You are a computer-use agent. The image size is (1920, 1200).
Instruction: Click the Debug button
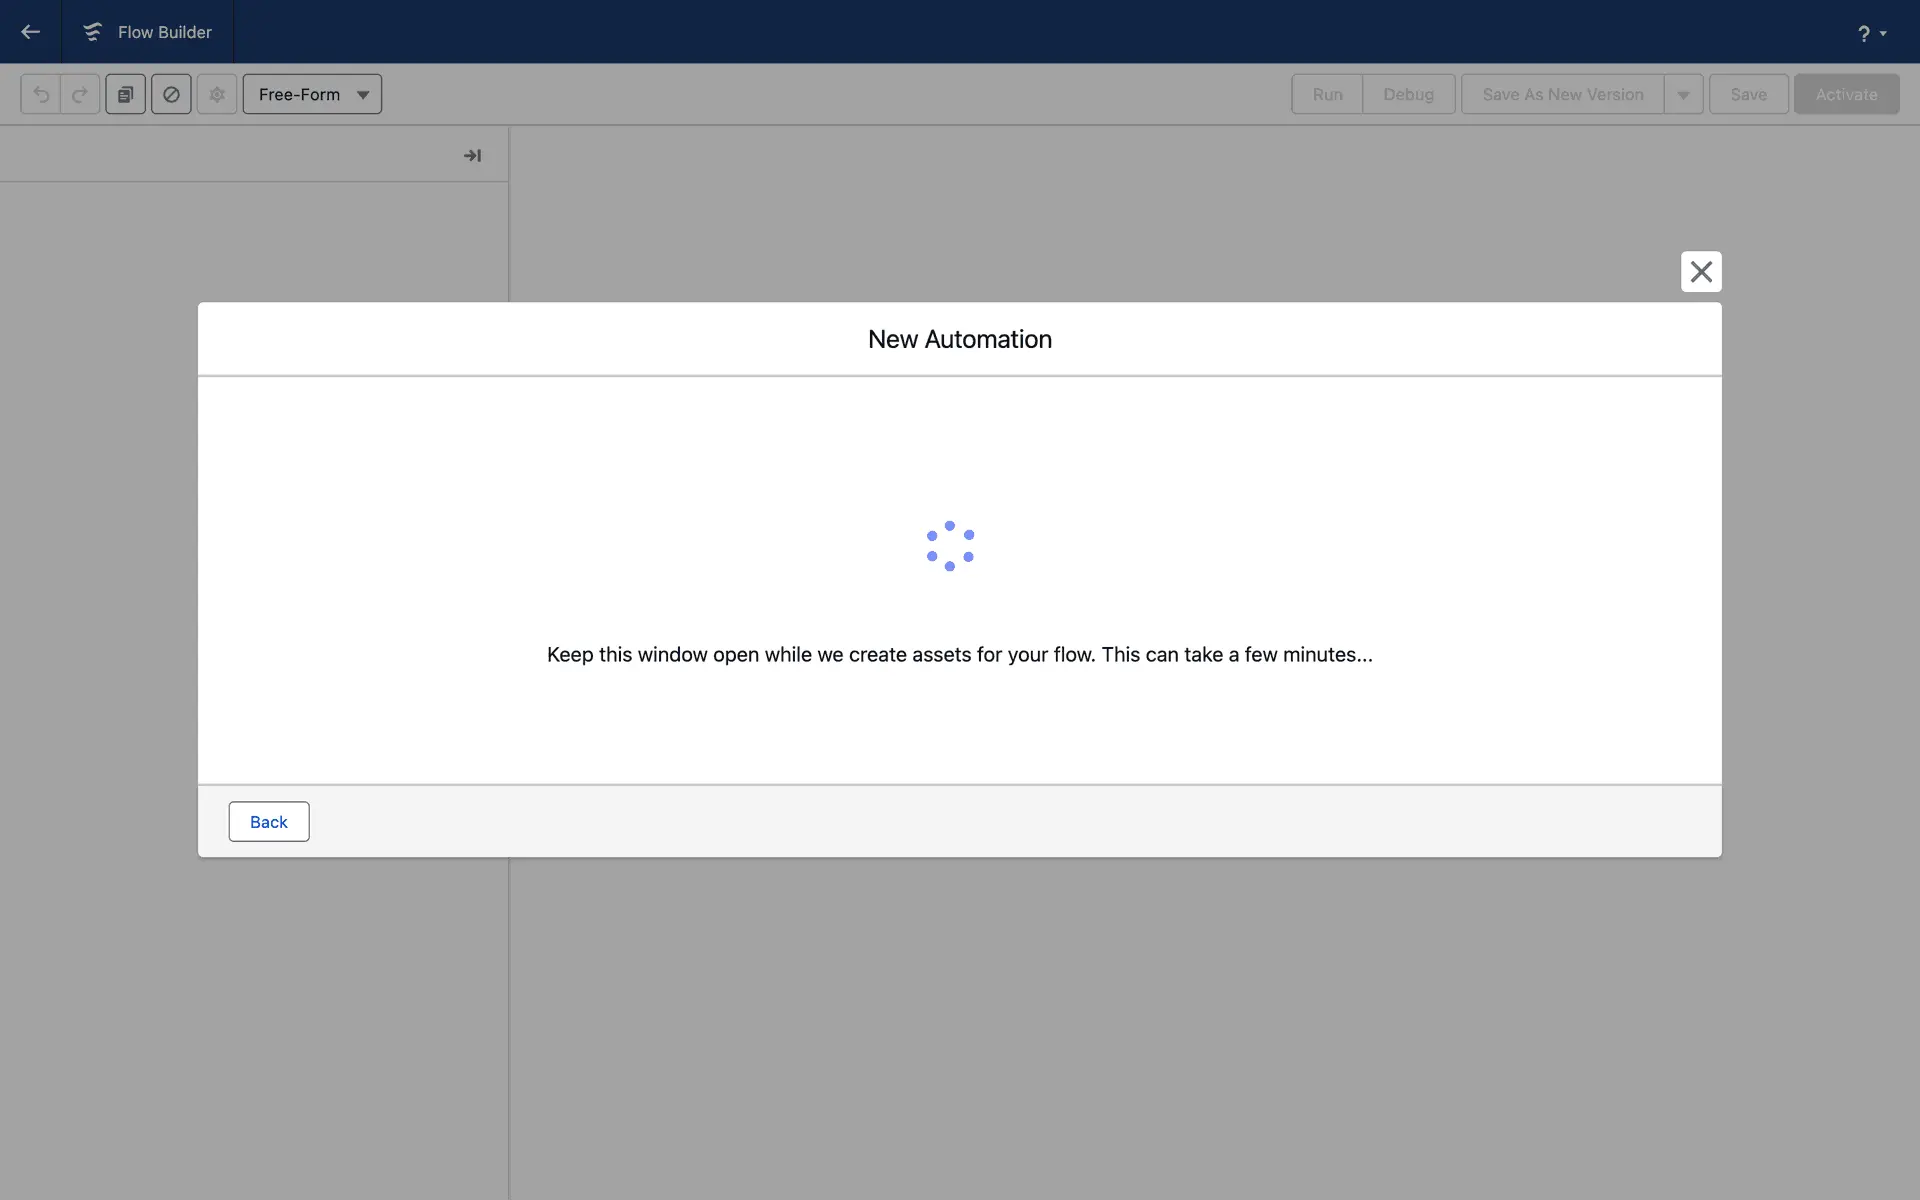(x=1408, y=95)
